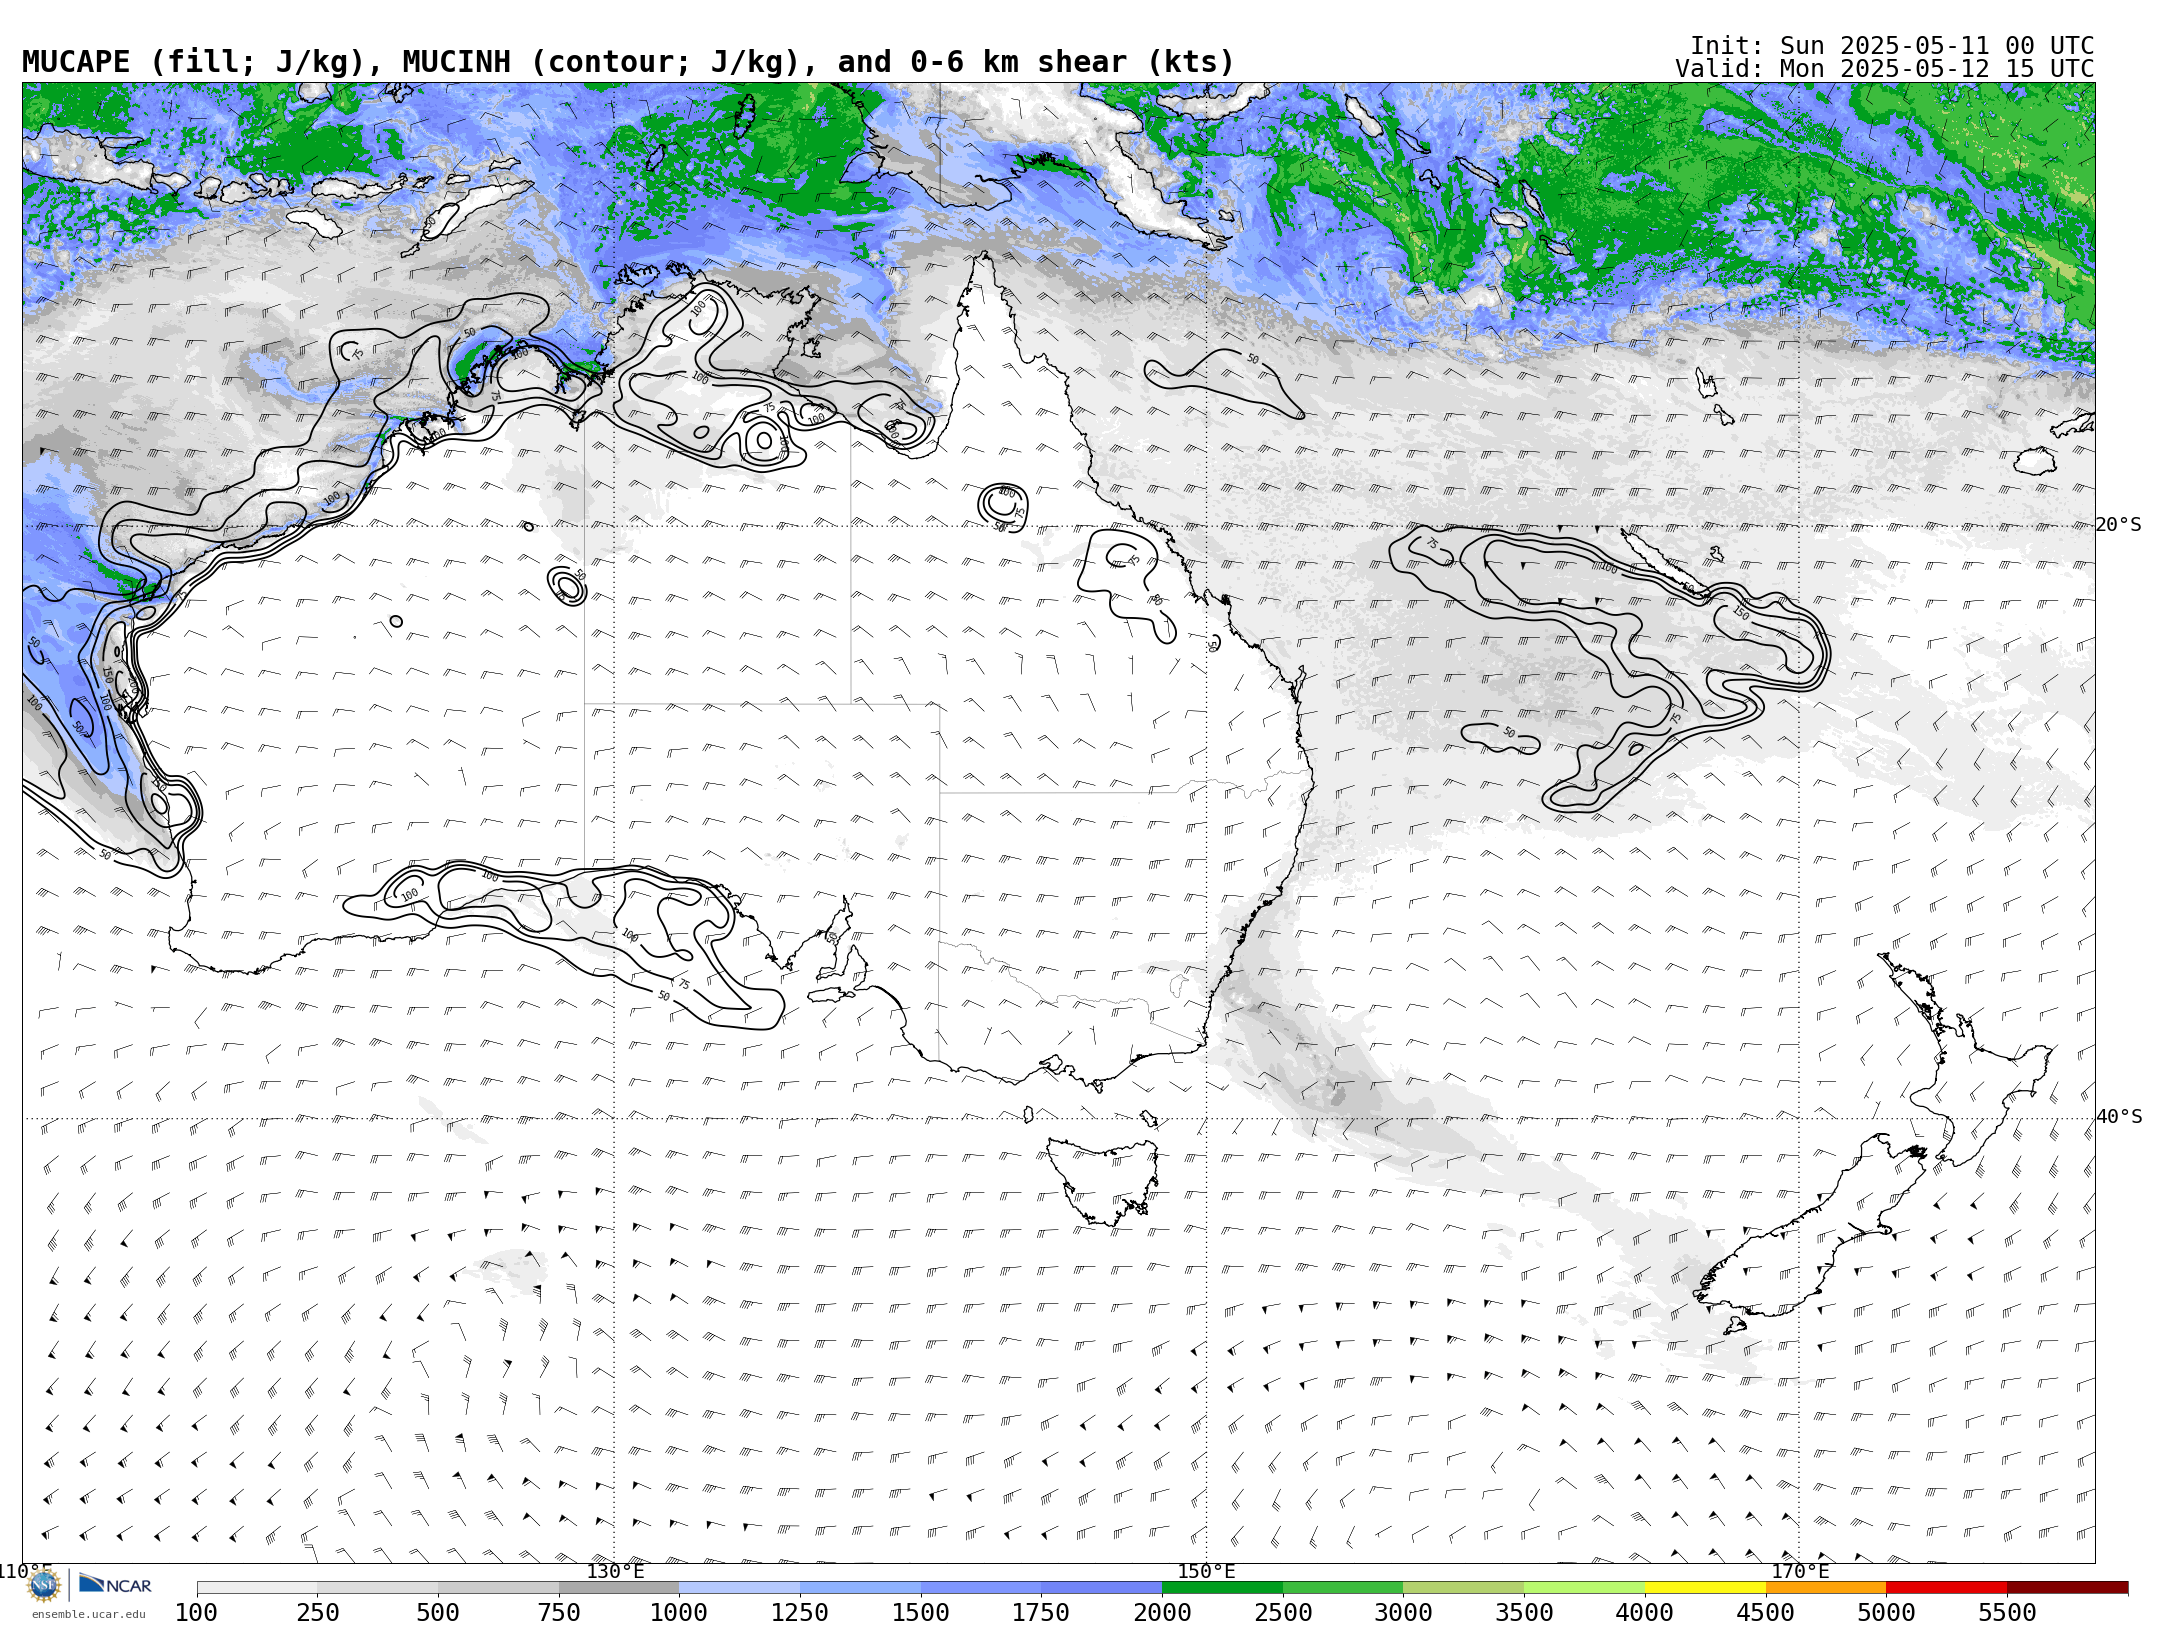Click the colorbar label 4000
This screenshot has height=1626, width=2160.
[1645, 1613]
